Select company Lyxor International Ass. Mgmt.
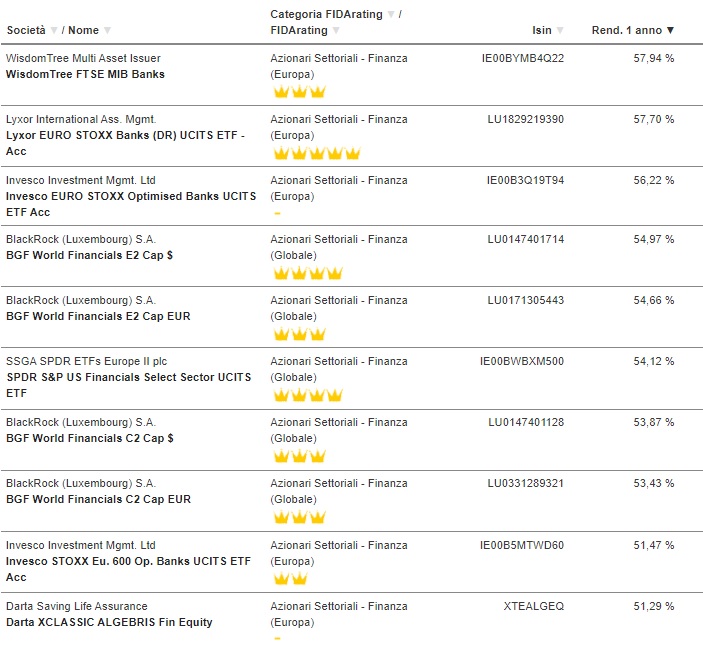The width and height of the screenshot is (703, 650). (x=81, y=119)
